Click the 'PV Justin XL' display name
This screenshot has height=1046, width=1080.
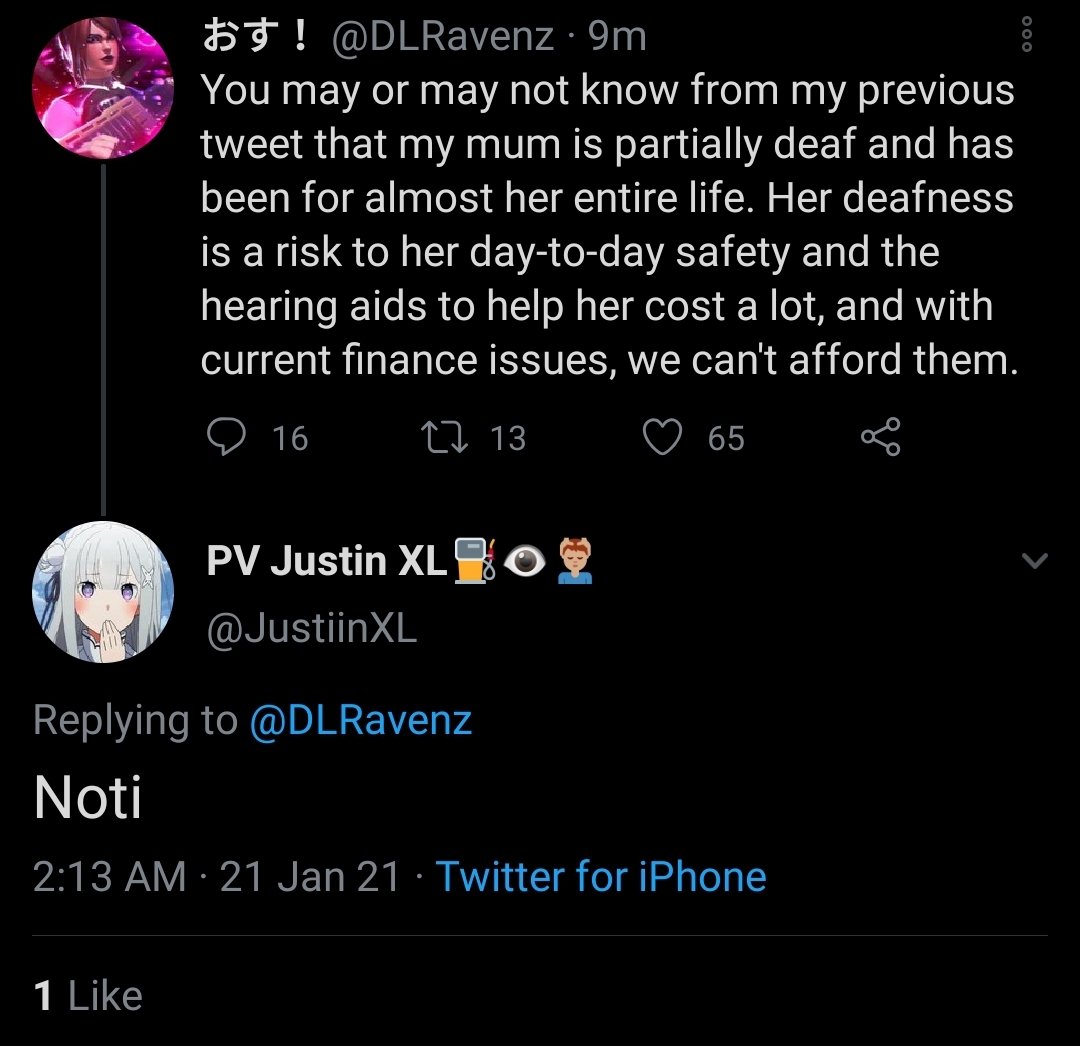point(326,561)
